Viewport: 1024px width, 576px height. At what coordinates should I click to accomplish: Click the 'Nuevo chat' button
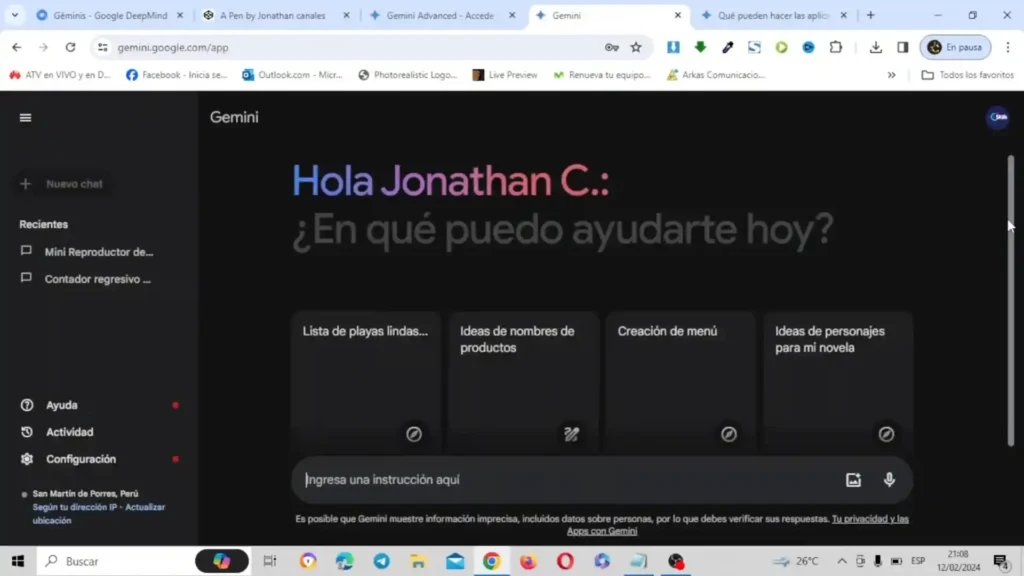pos(63,184)
